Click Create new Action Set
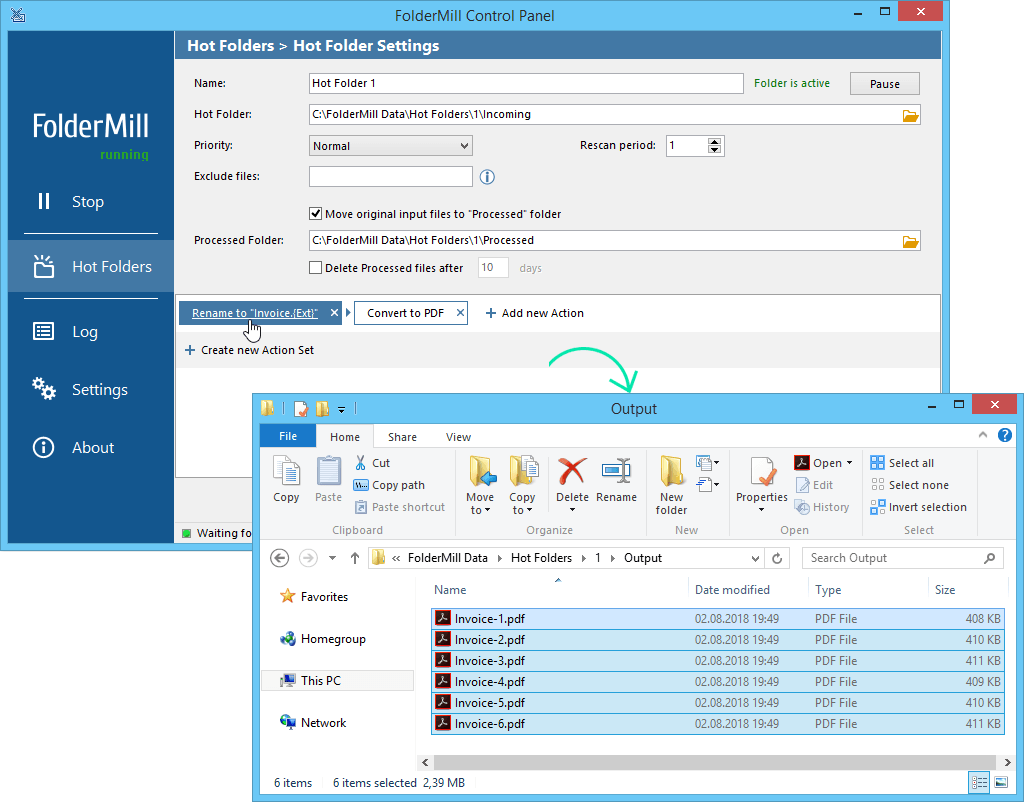The height and width of the screenshot is (802, 1024). (x=249, y=350)
